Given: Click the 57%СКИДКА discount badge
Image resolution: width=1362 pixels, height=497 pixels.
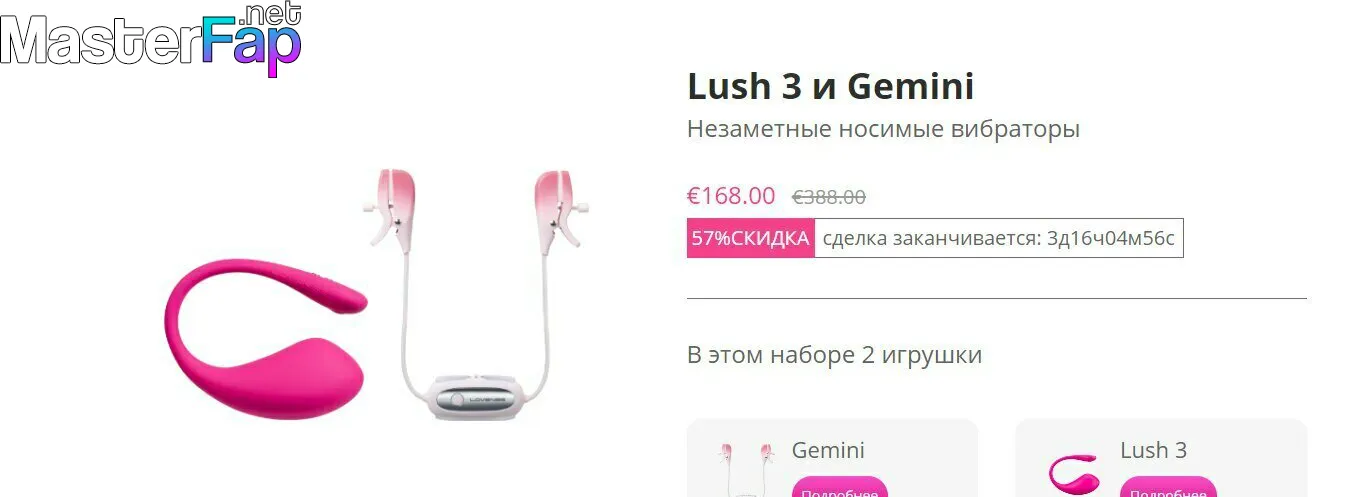Looking at the screenshot, I should click(751, 238).
